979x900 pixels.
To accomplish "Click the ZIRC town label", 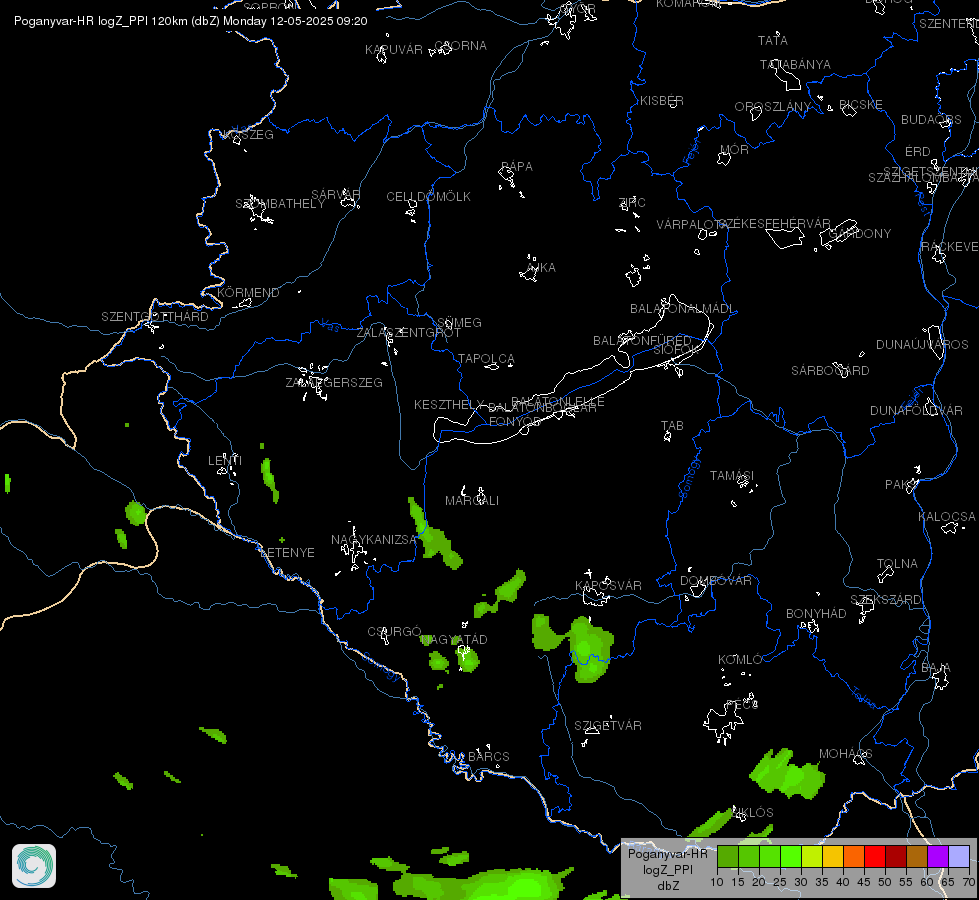I will click(x=632, y=203).
